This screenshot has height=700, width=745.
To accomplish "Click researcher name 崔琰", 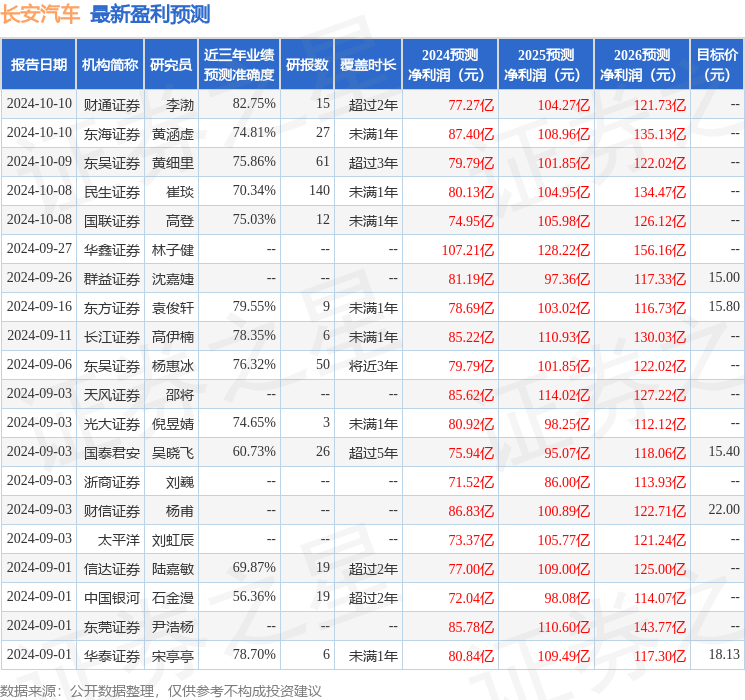I will (x=180, y=192).
